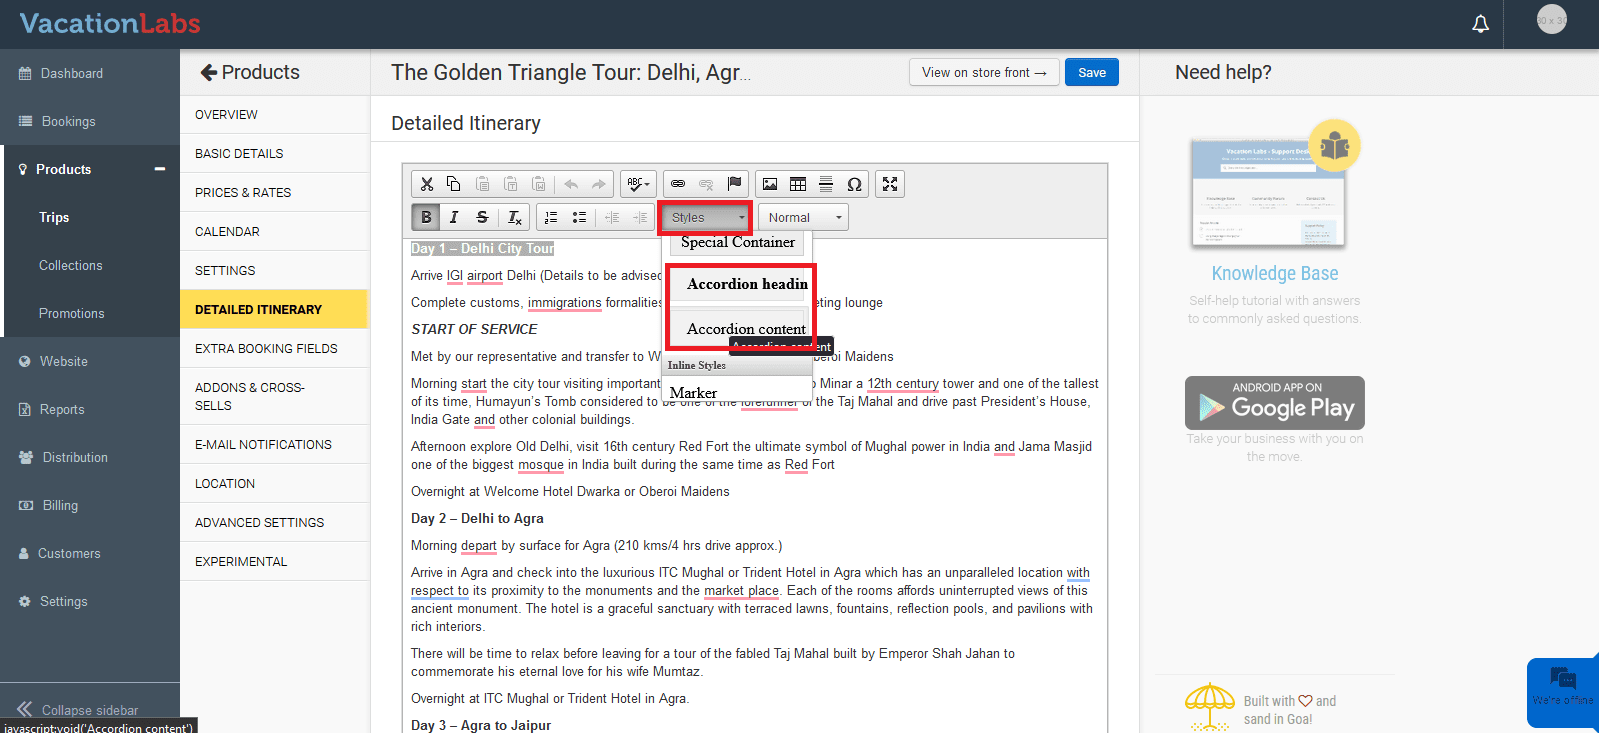Click the Cut scissors icon
The width and height of the screenshot is (1599, 733).
pyautogui.click(x=427, y=184)
